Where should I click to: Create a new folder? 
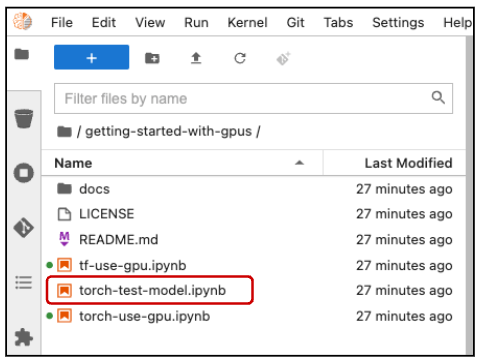(x=152, y=58)
